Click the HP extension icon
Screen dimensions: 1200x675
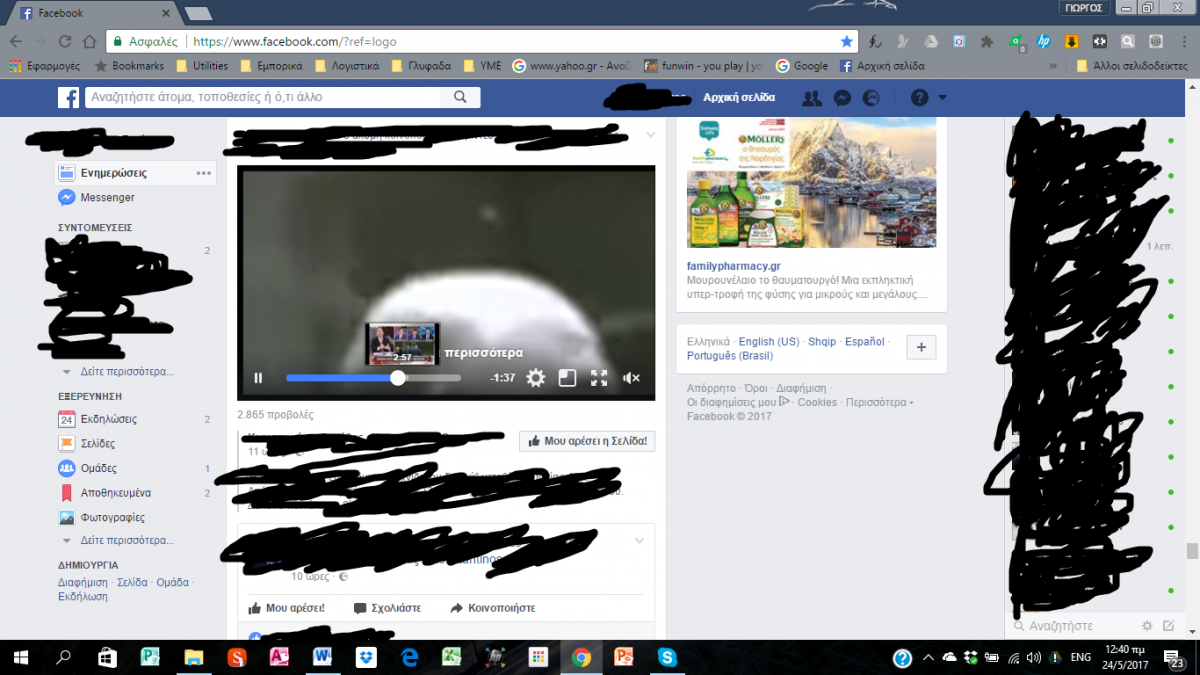(x=1043, y=42)
